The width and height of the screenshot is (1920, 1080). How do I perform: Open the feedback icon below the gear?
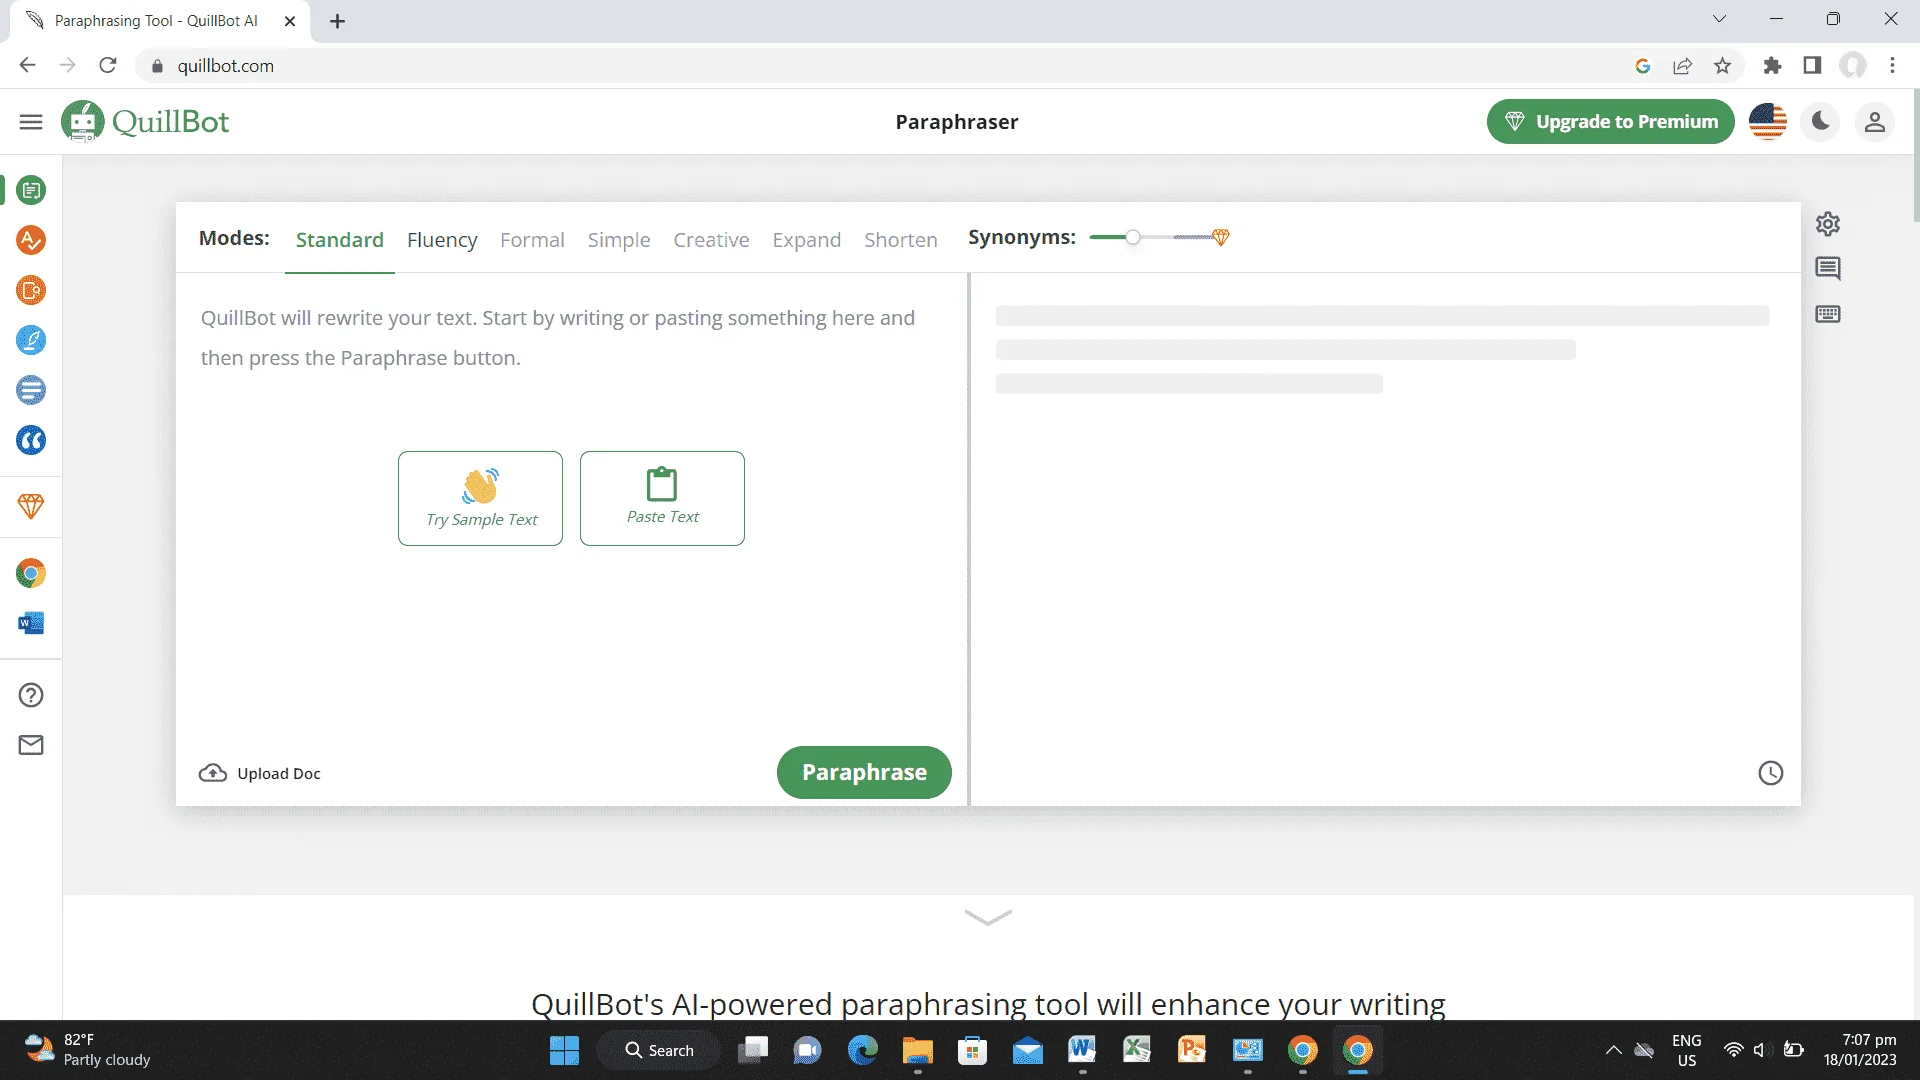coord(1828,268)
